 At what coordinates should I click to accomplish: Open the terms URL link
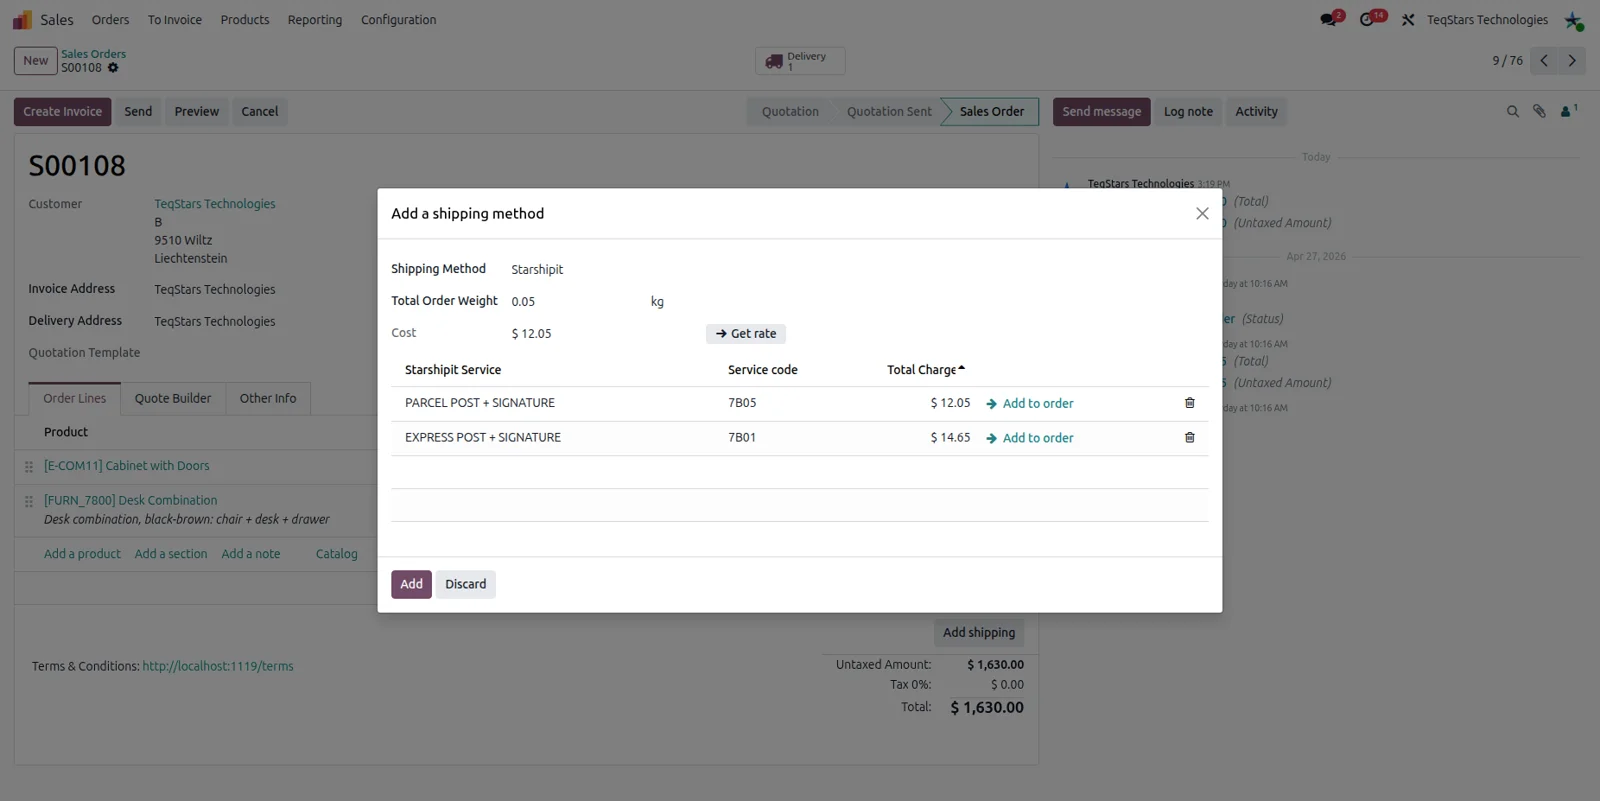(218, 667)
